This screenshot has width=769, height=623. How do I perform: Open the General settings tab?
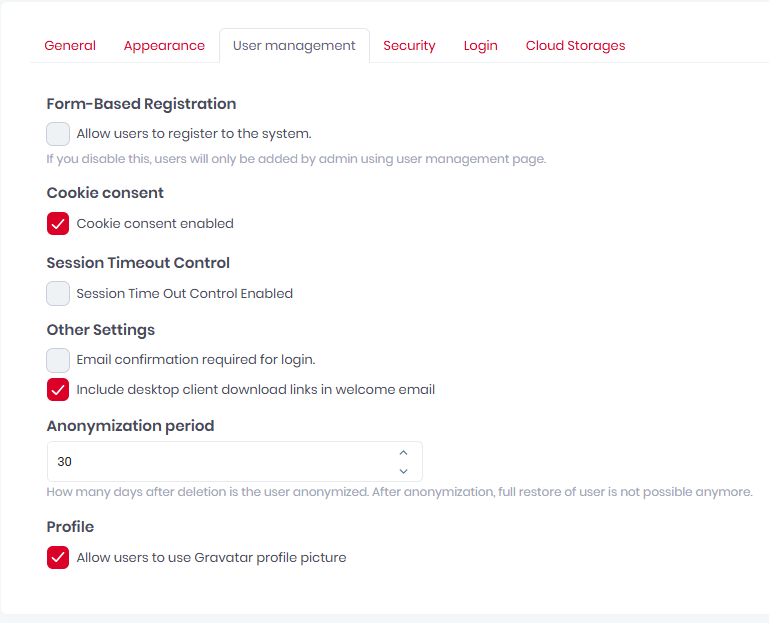pyautogui.click(x=70, y=46)
